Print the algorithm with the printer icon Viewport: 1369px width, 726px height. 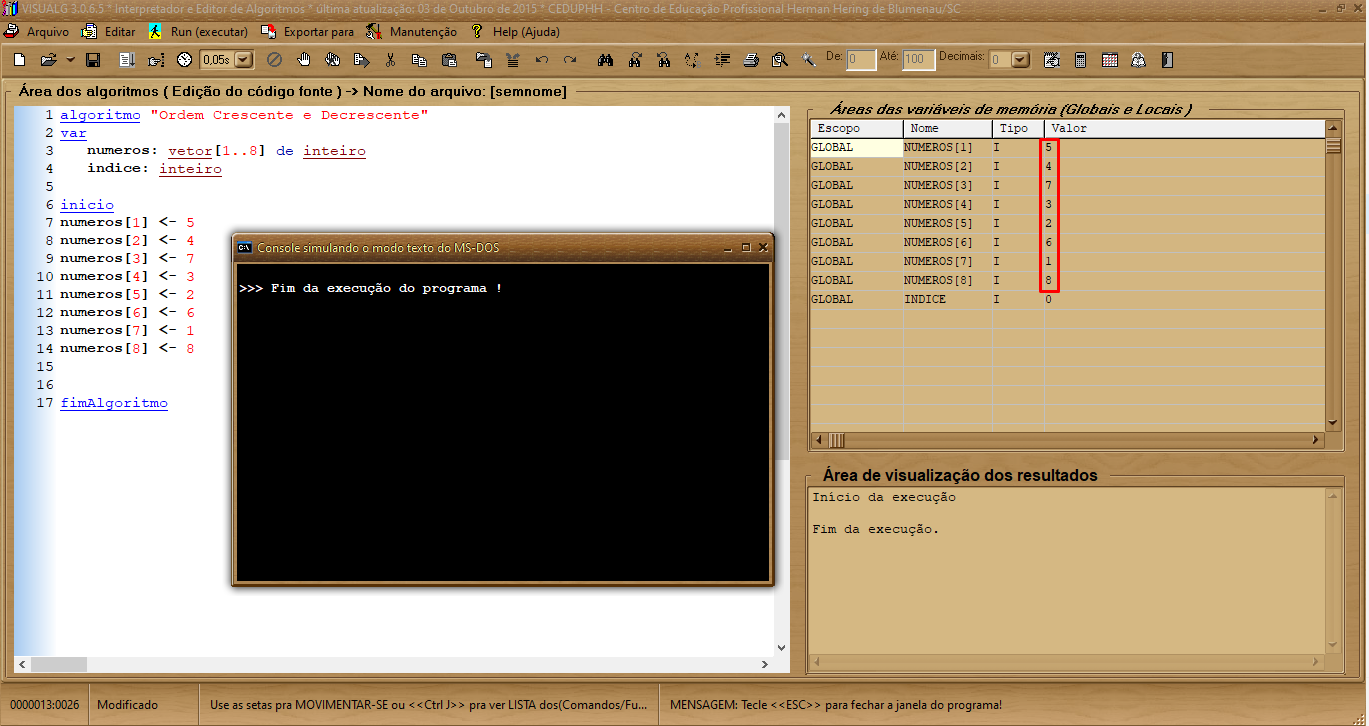(x=751, y=60)
